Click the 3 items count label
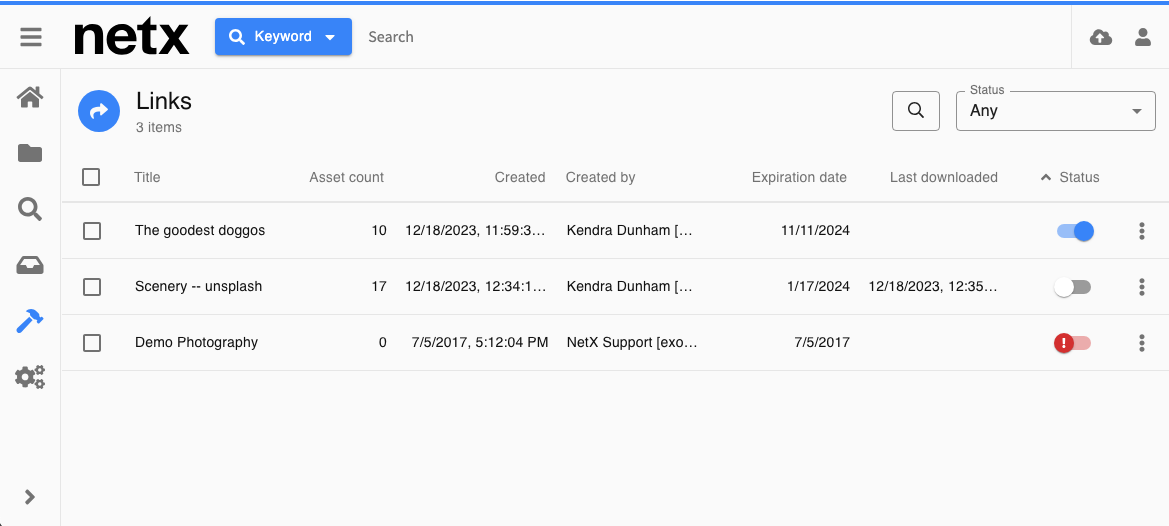 coord(159,127)
